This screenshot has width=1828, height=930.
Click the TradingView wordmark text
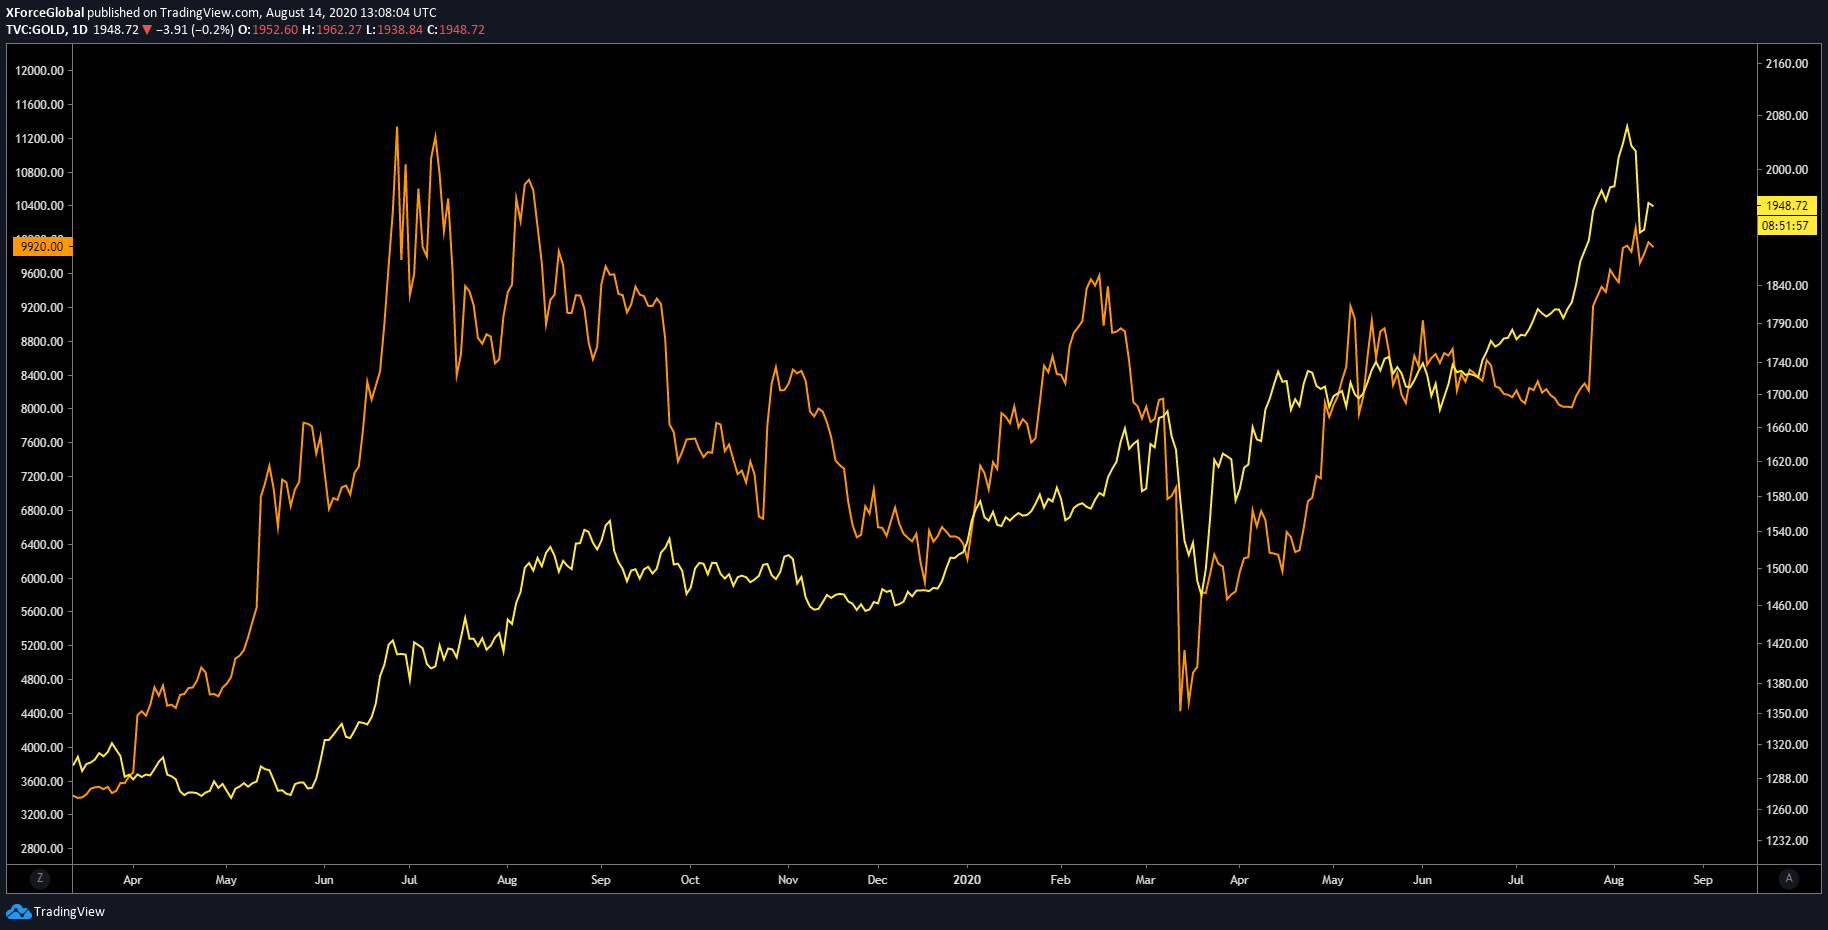69,911
